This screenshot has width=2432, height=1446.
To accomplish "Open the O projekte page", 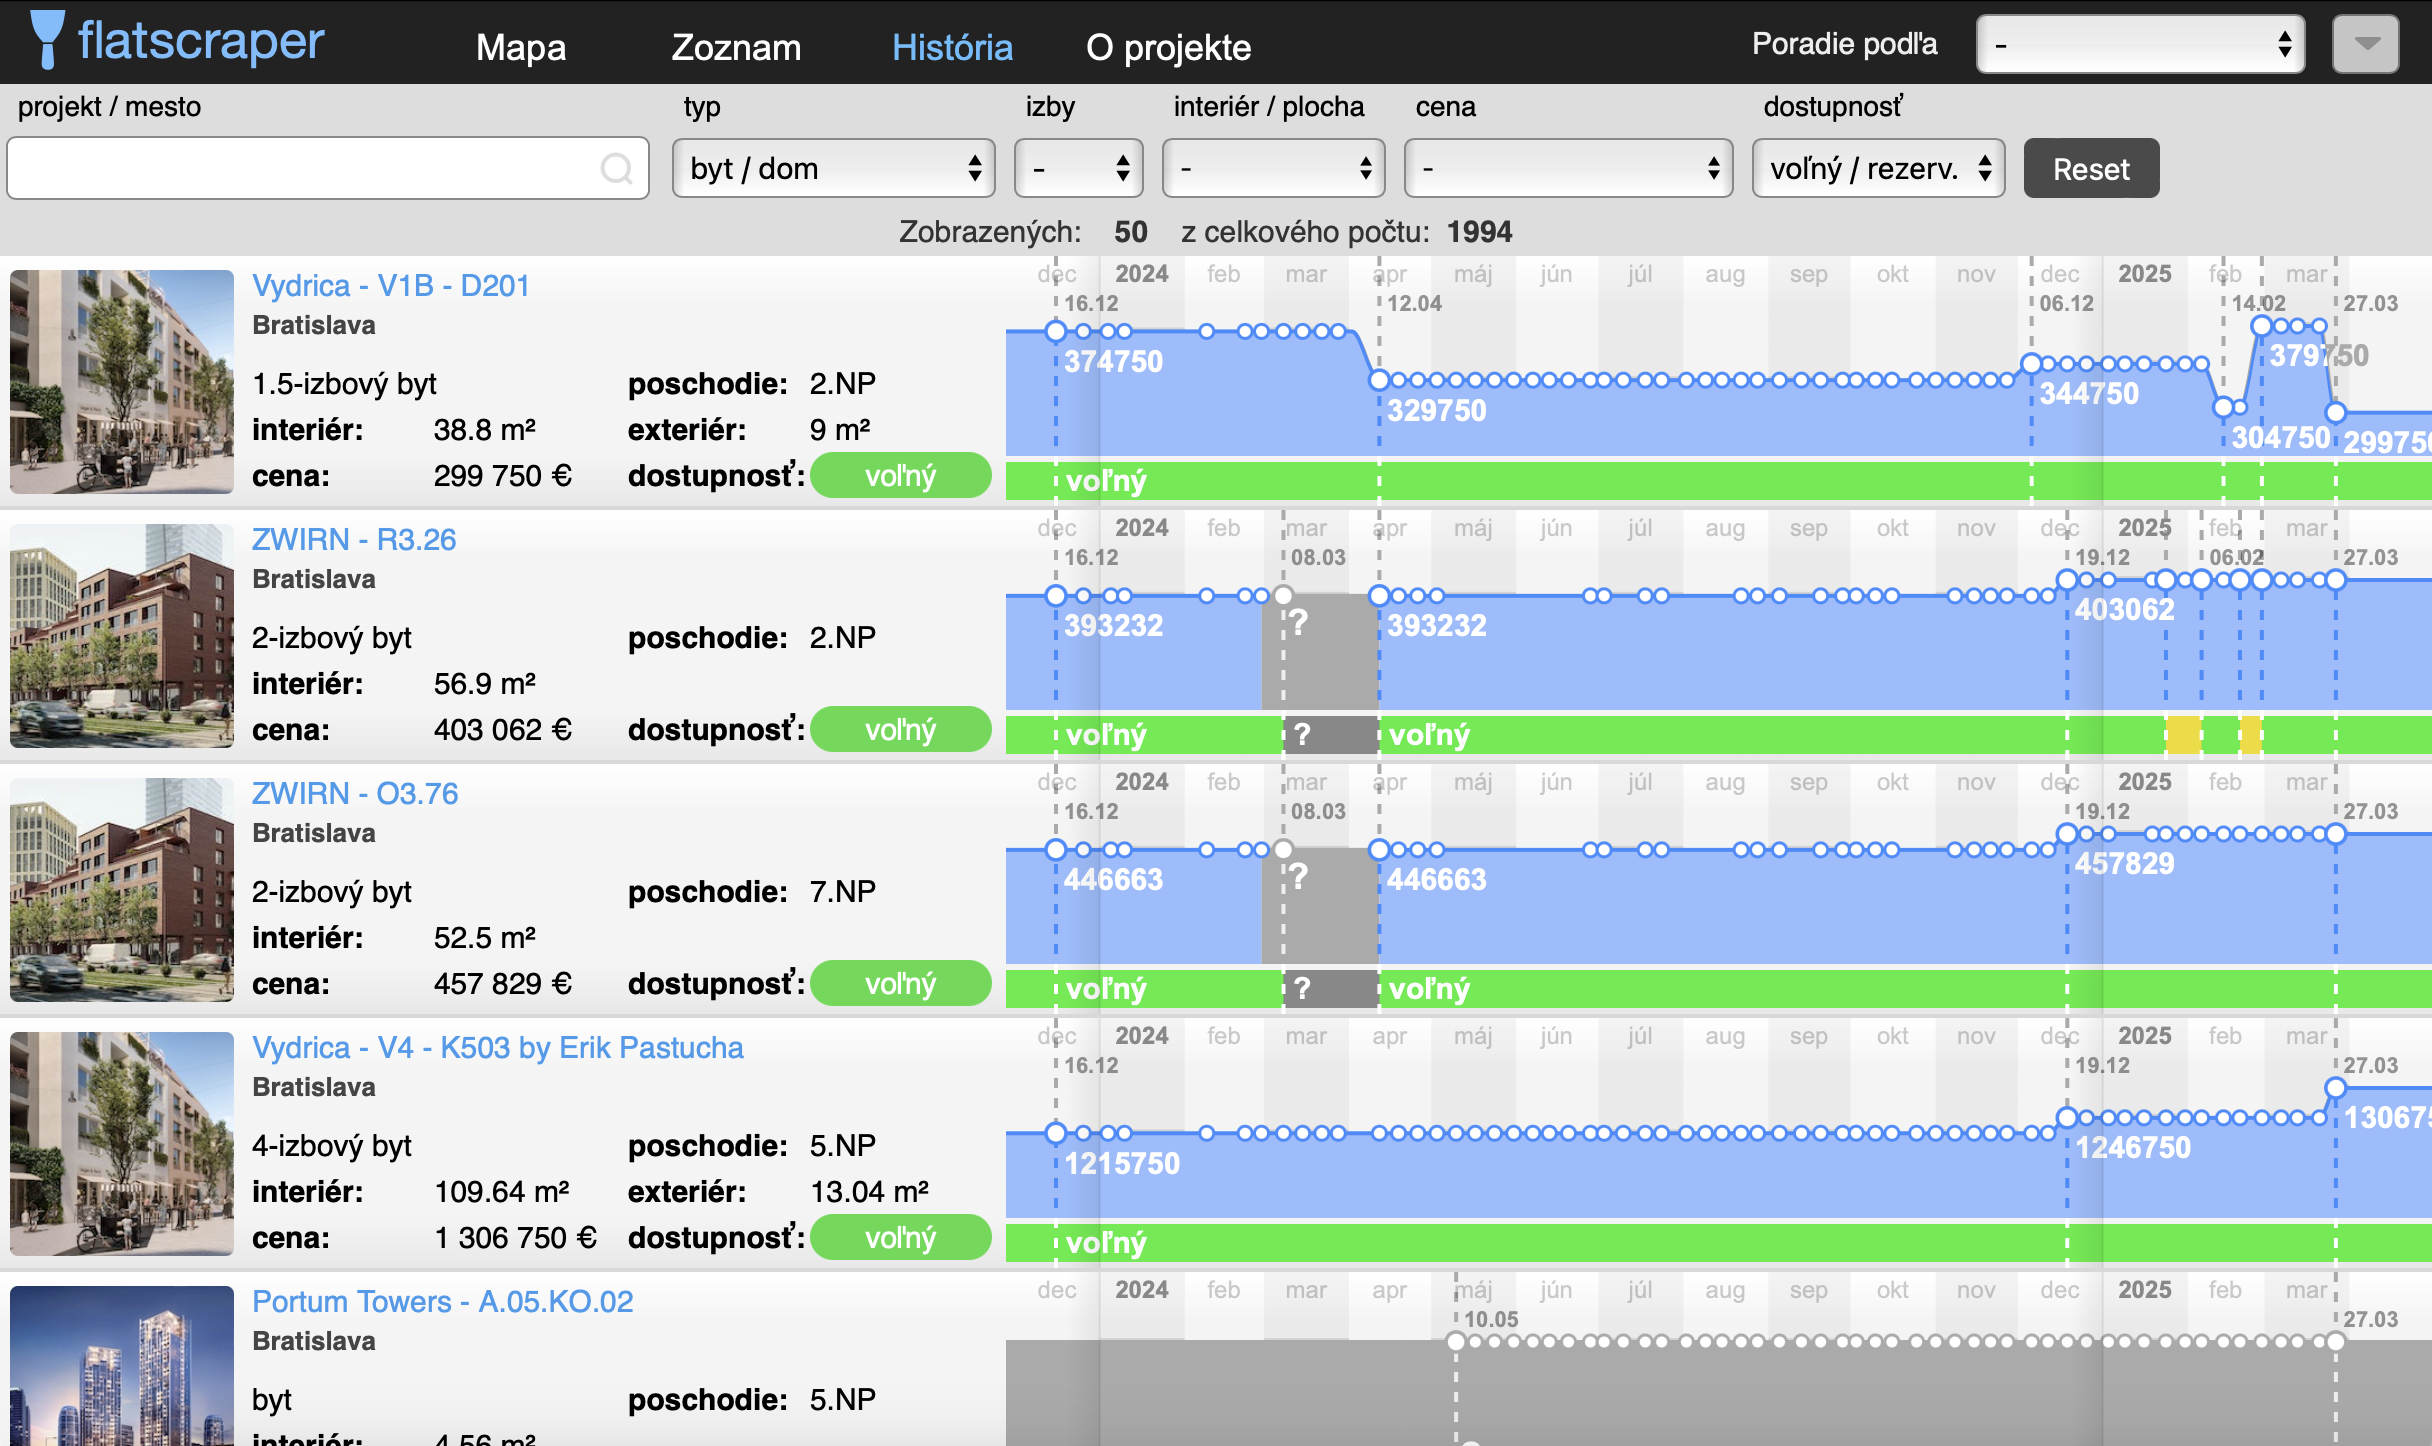I will [x=1168, y=47].
